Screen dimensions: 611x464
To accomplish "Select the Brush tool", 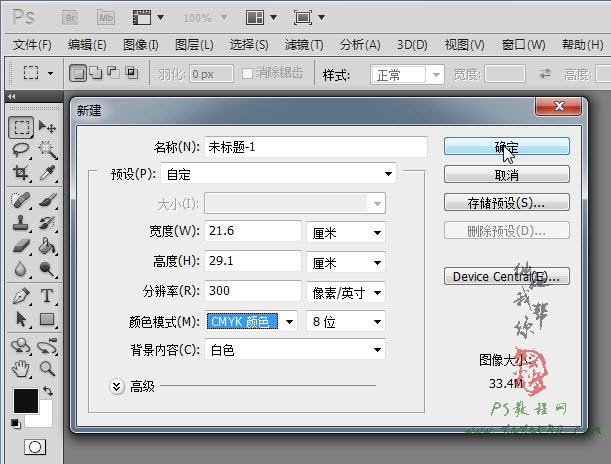I will point(47,200).
